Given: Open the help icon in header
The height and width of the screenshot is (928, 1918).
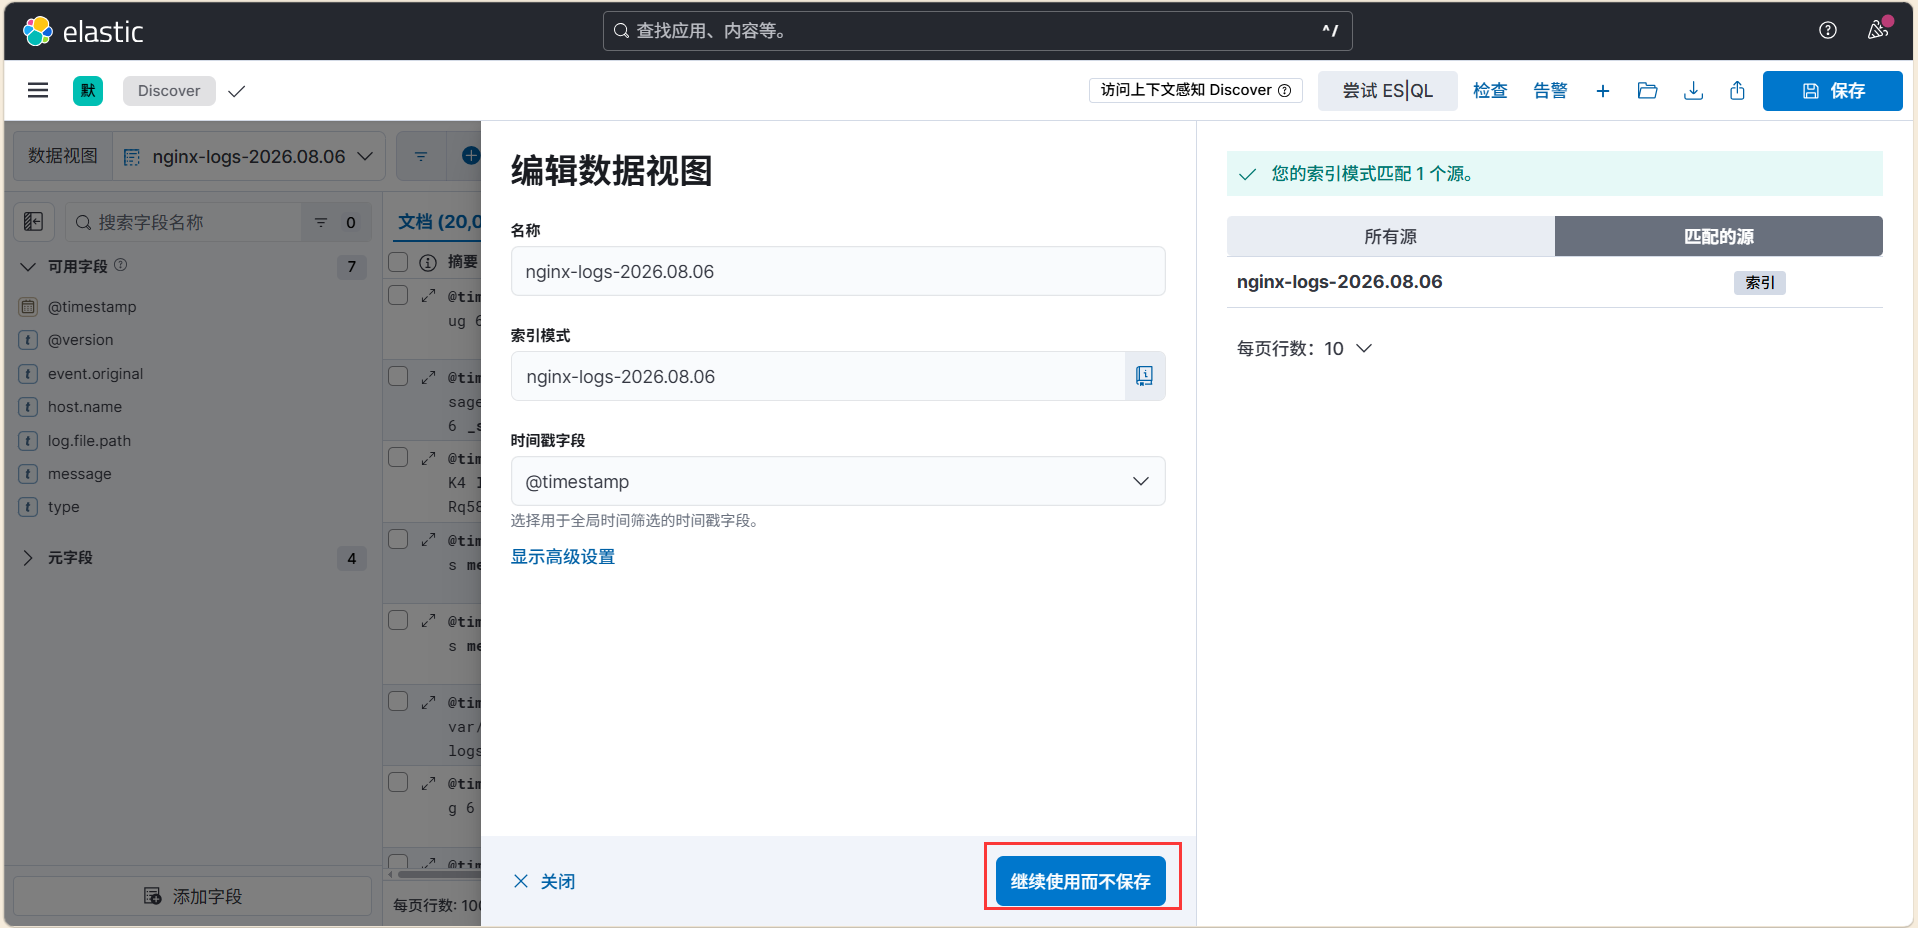Looking at the screenshot, I should pyautogui.click(x=1828, y=31).
